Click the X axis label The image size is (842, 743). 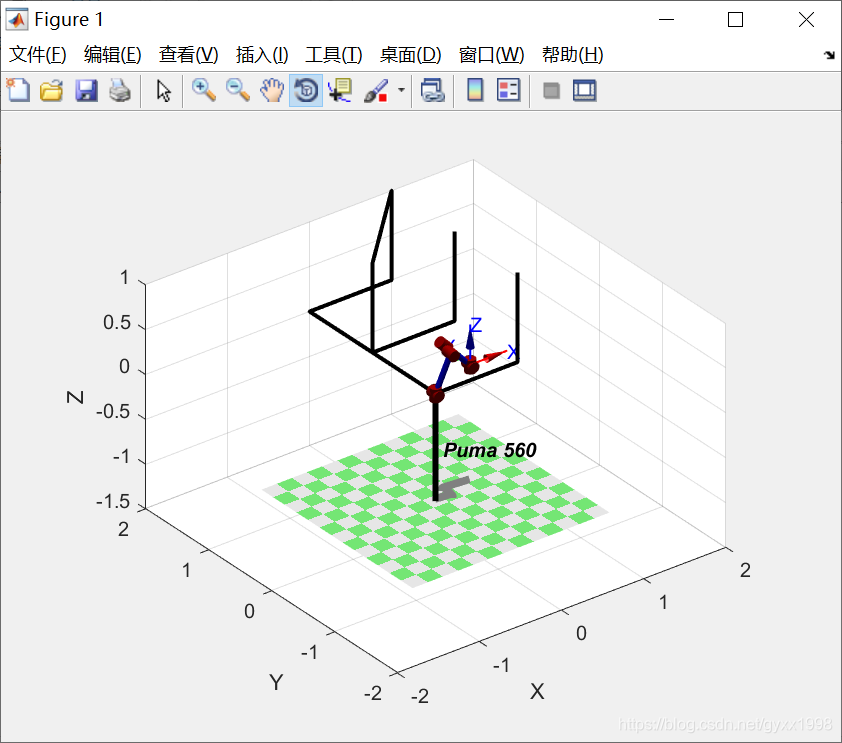[537, 691]
